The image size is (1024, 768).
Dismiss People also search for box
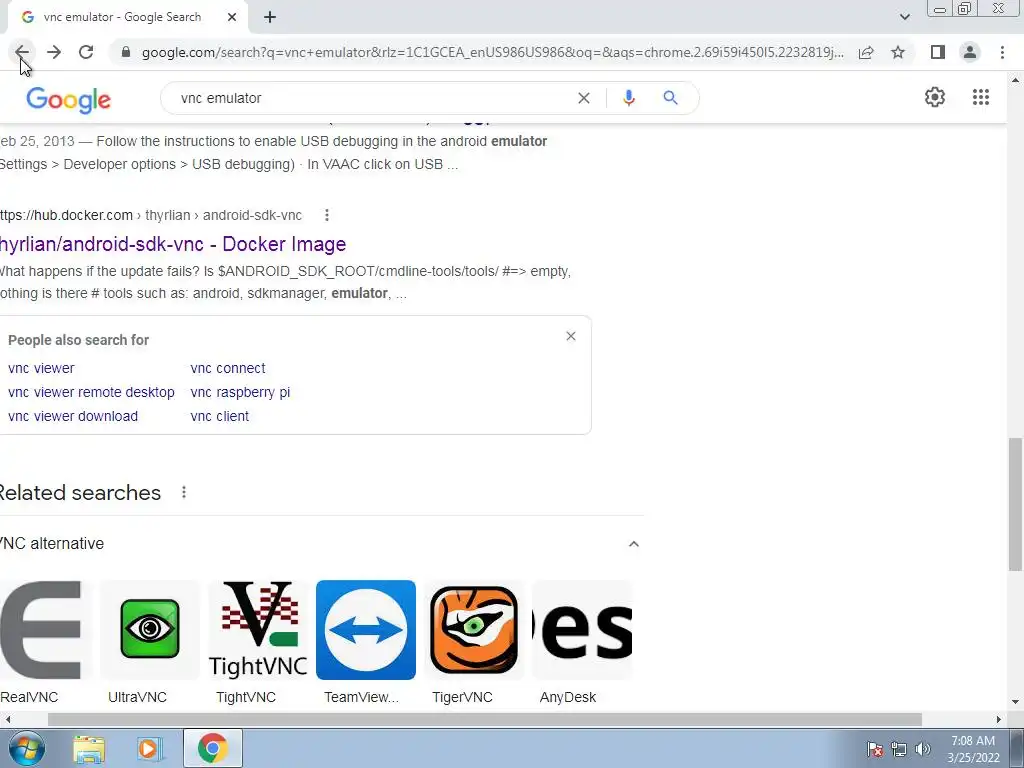pos(571,336)
